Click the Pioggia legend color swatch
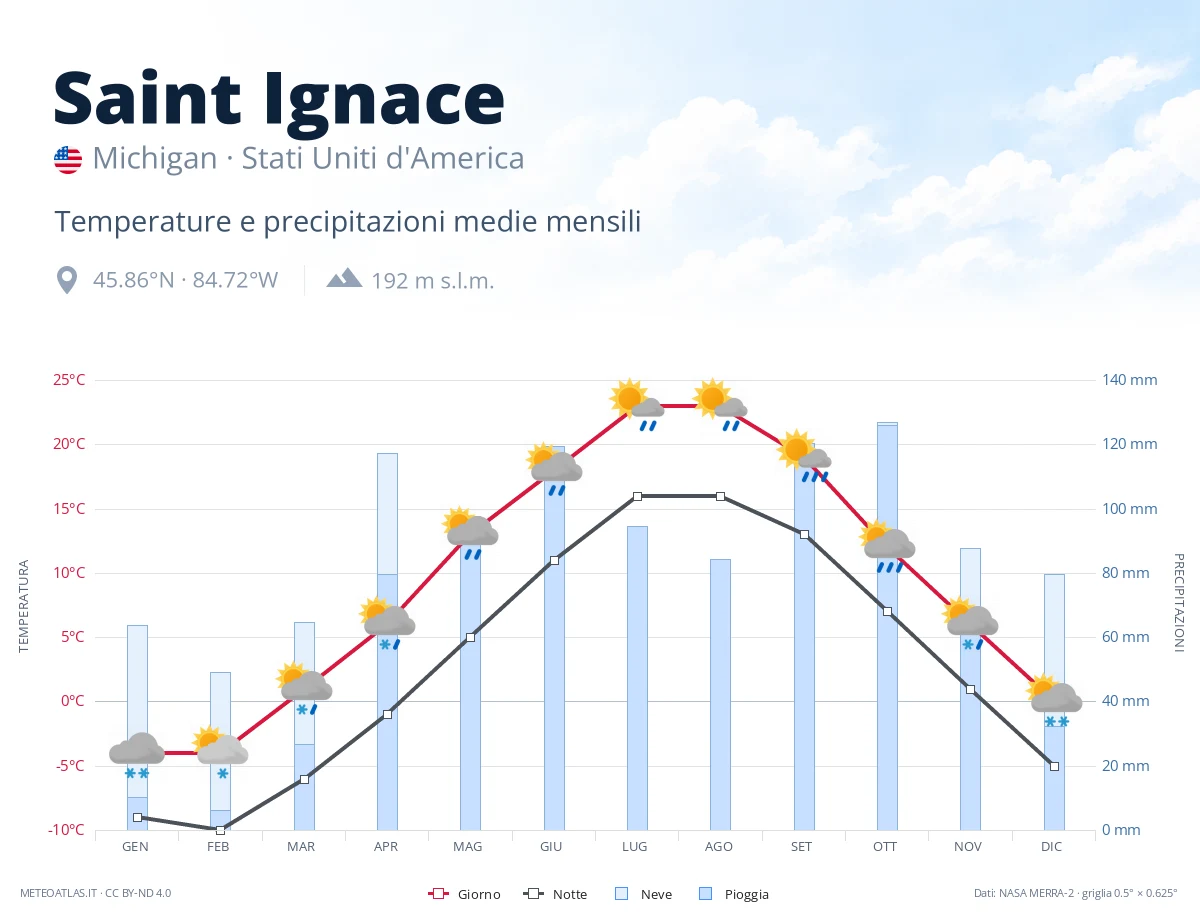This screenshot has width=1200, height=920. pos(707,894)
